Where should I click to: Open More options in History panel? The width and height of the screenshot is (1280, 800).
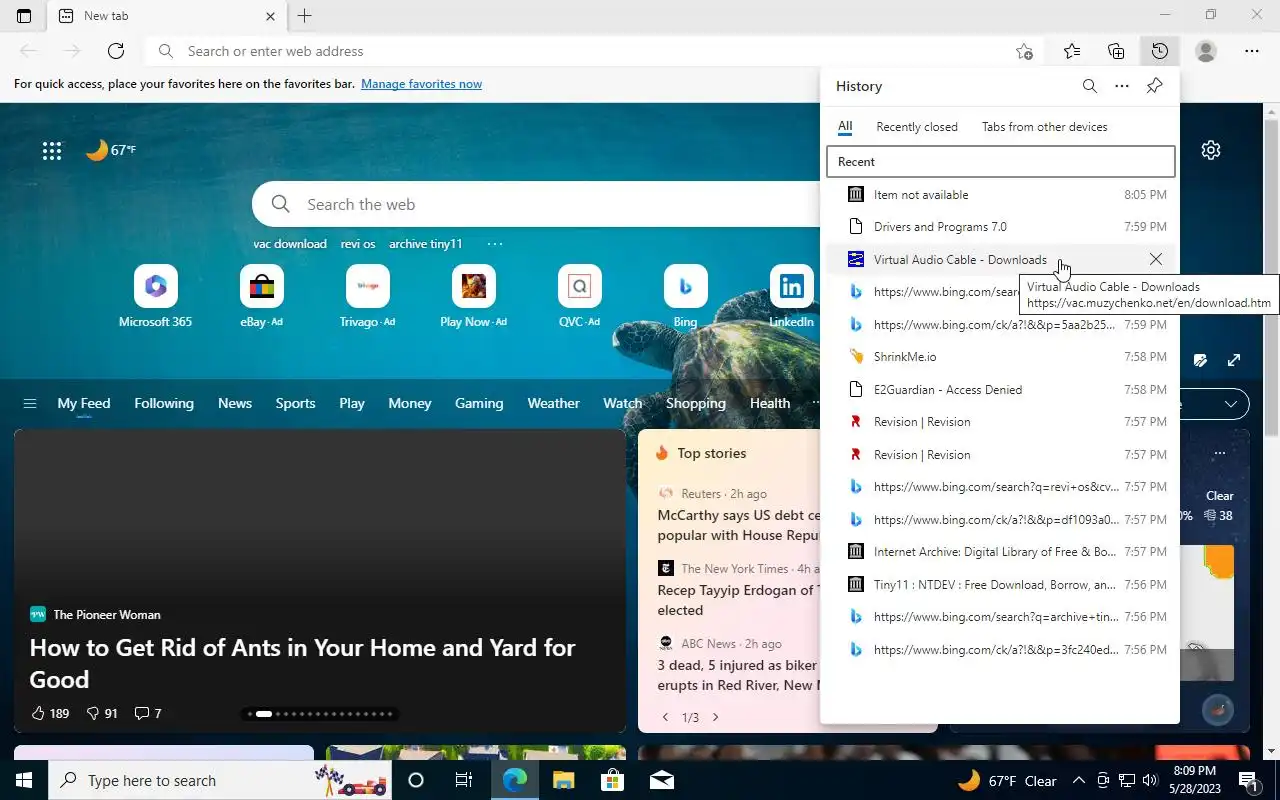[1122, 86]
